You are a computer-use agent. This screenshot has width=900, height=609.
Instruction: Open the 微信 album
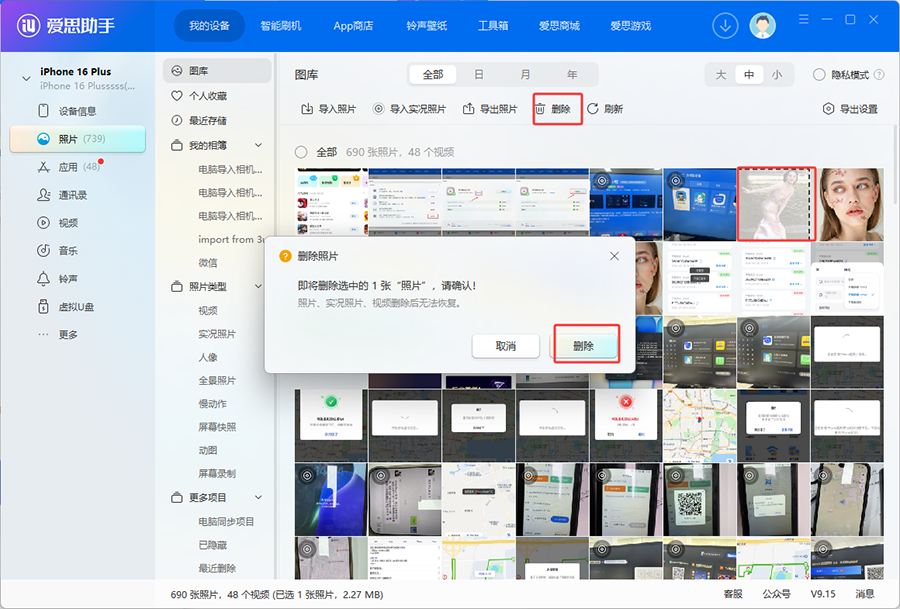click(208, 263)
